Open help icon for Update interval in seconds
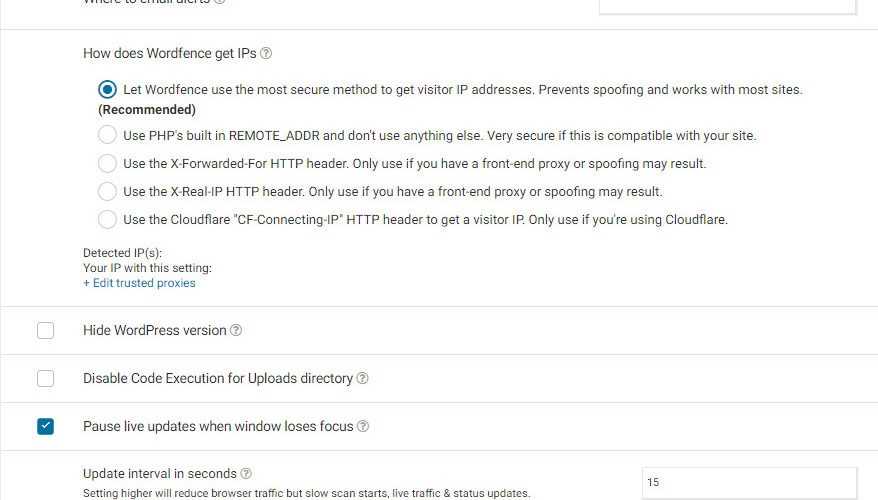This screenshot has height=500, width=878. click(x=246, y=474)
